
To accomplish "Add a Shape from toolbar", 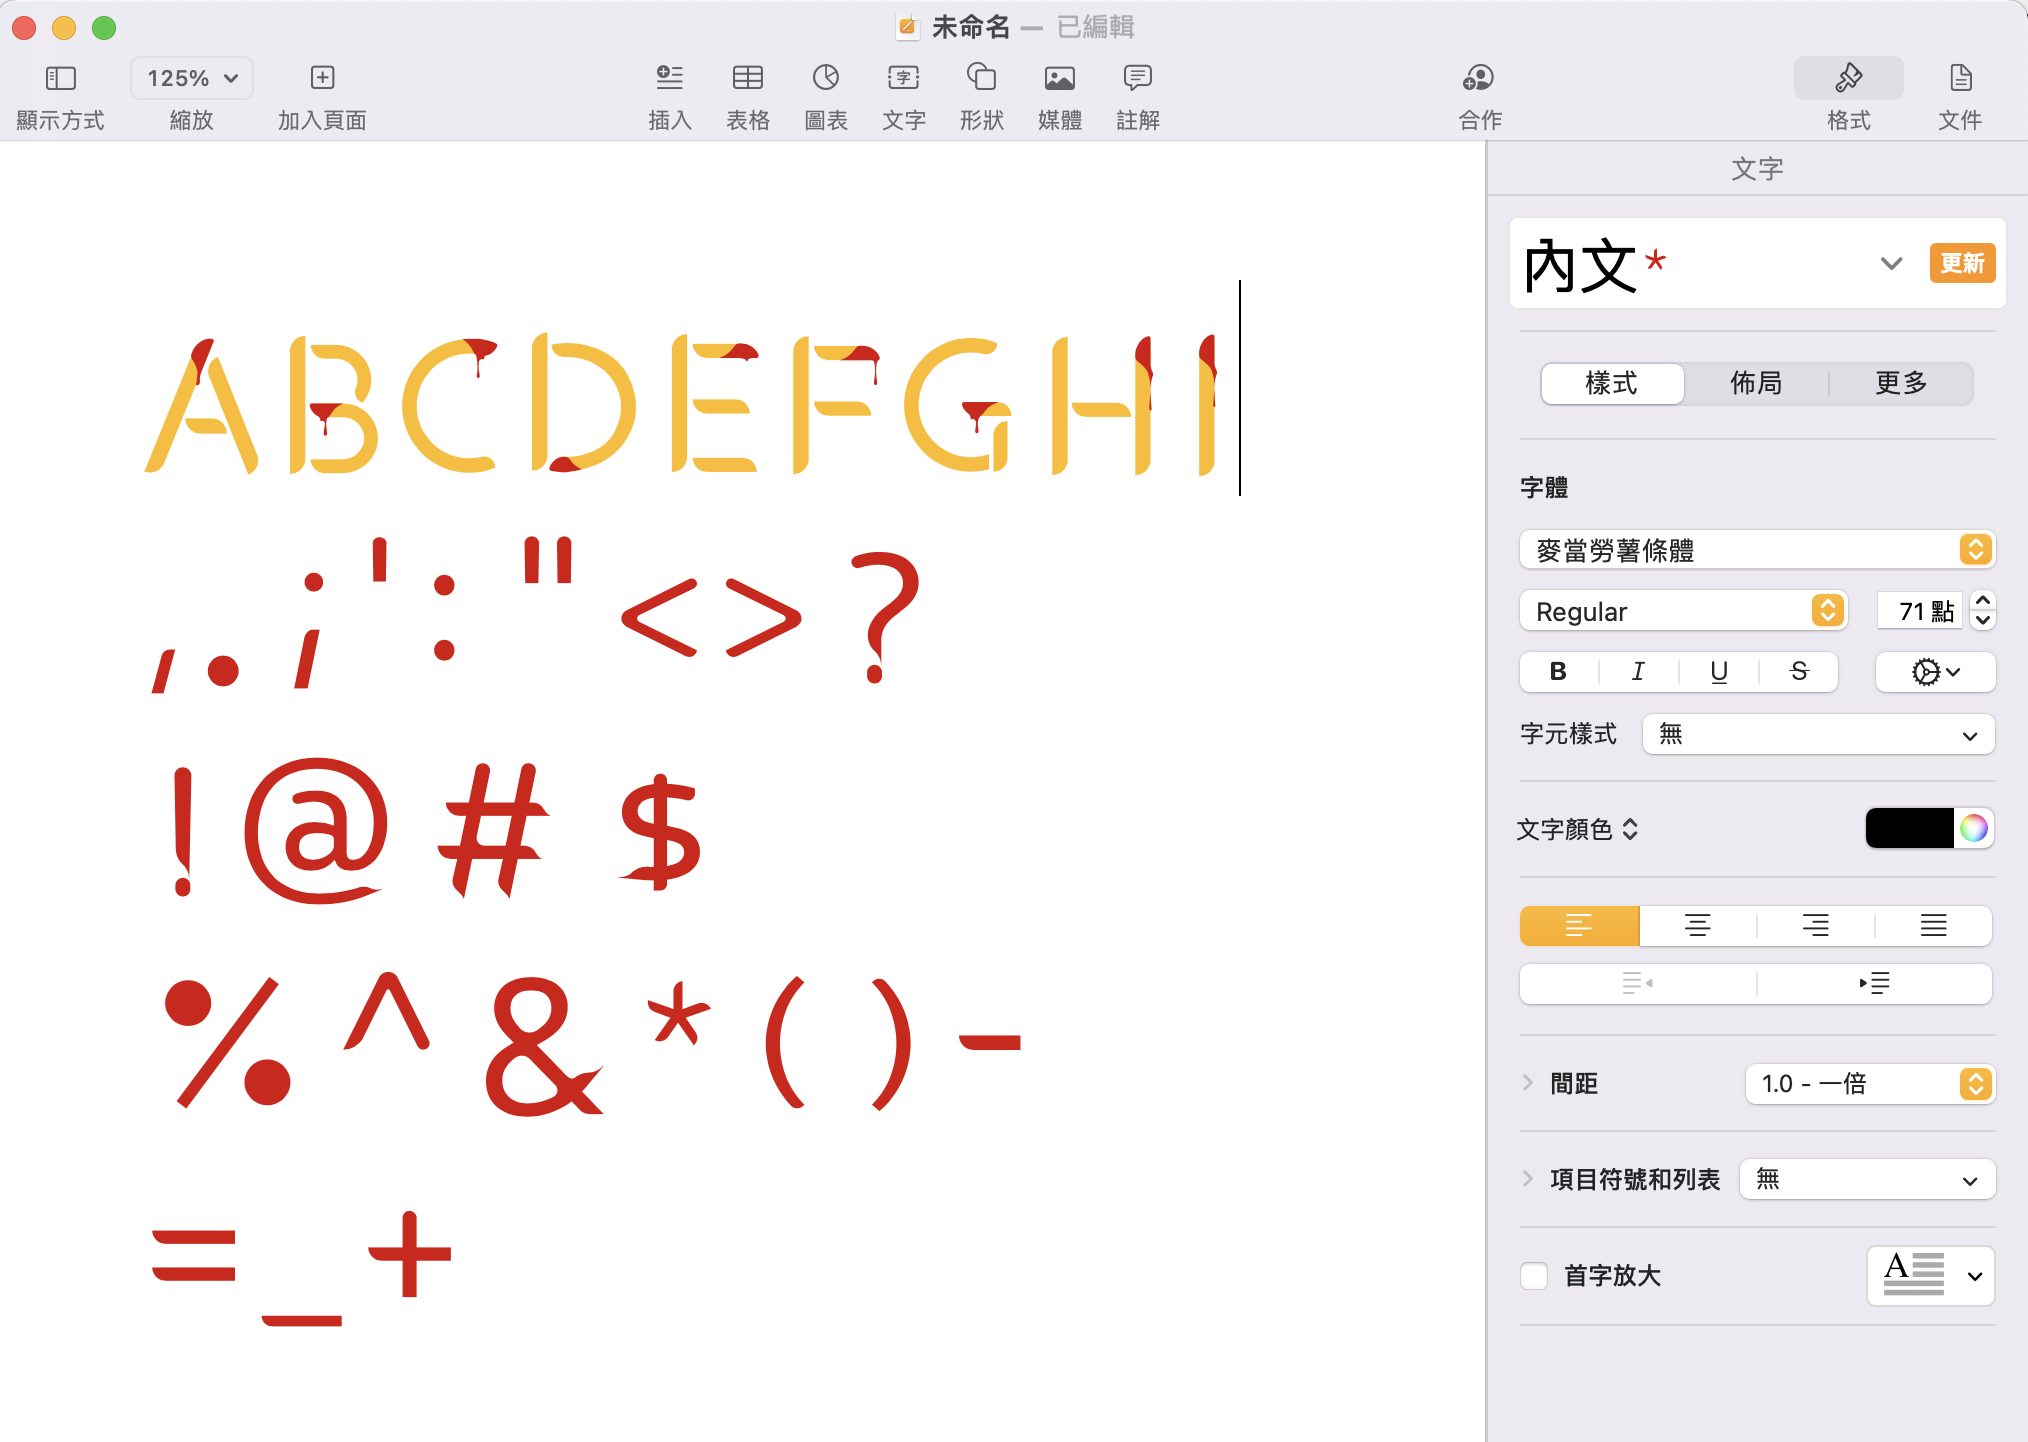I will click(981, 78).
